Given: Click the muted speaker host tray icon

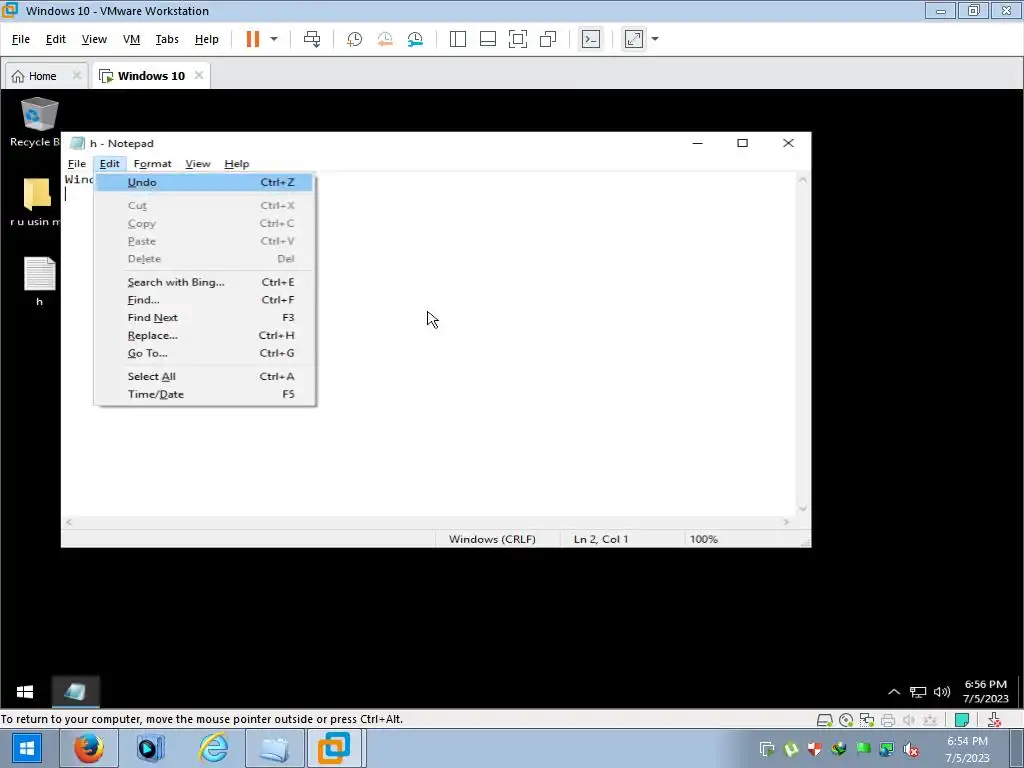Looking at the screenshot, I should pyautogui.click(x=911, y=749).
